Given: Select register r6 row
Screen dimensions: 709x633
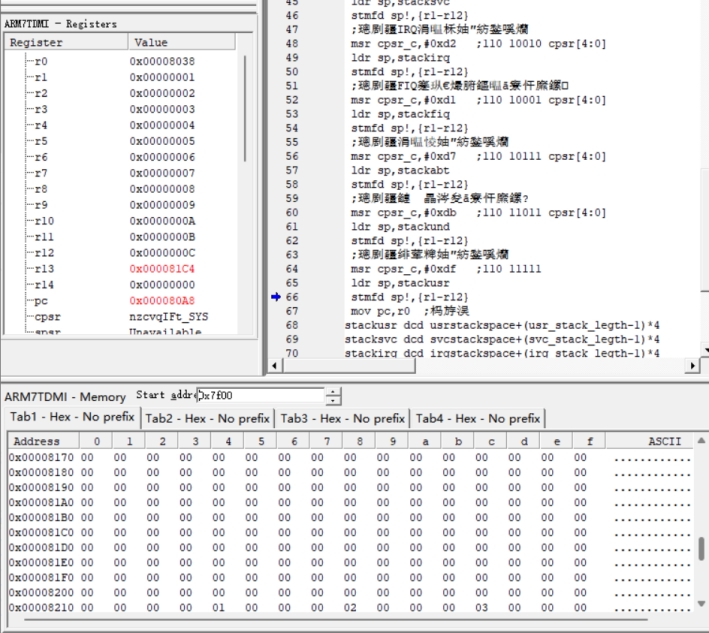Looking at the screenshot, I should [121, 157].
